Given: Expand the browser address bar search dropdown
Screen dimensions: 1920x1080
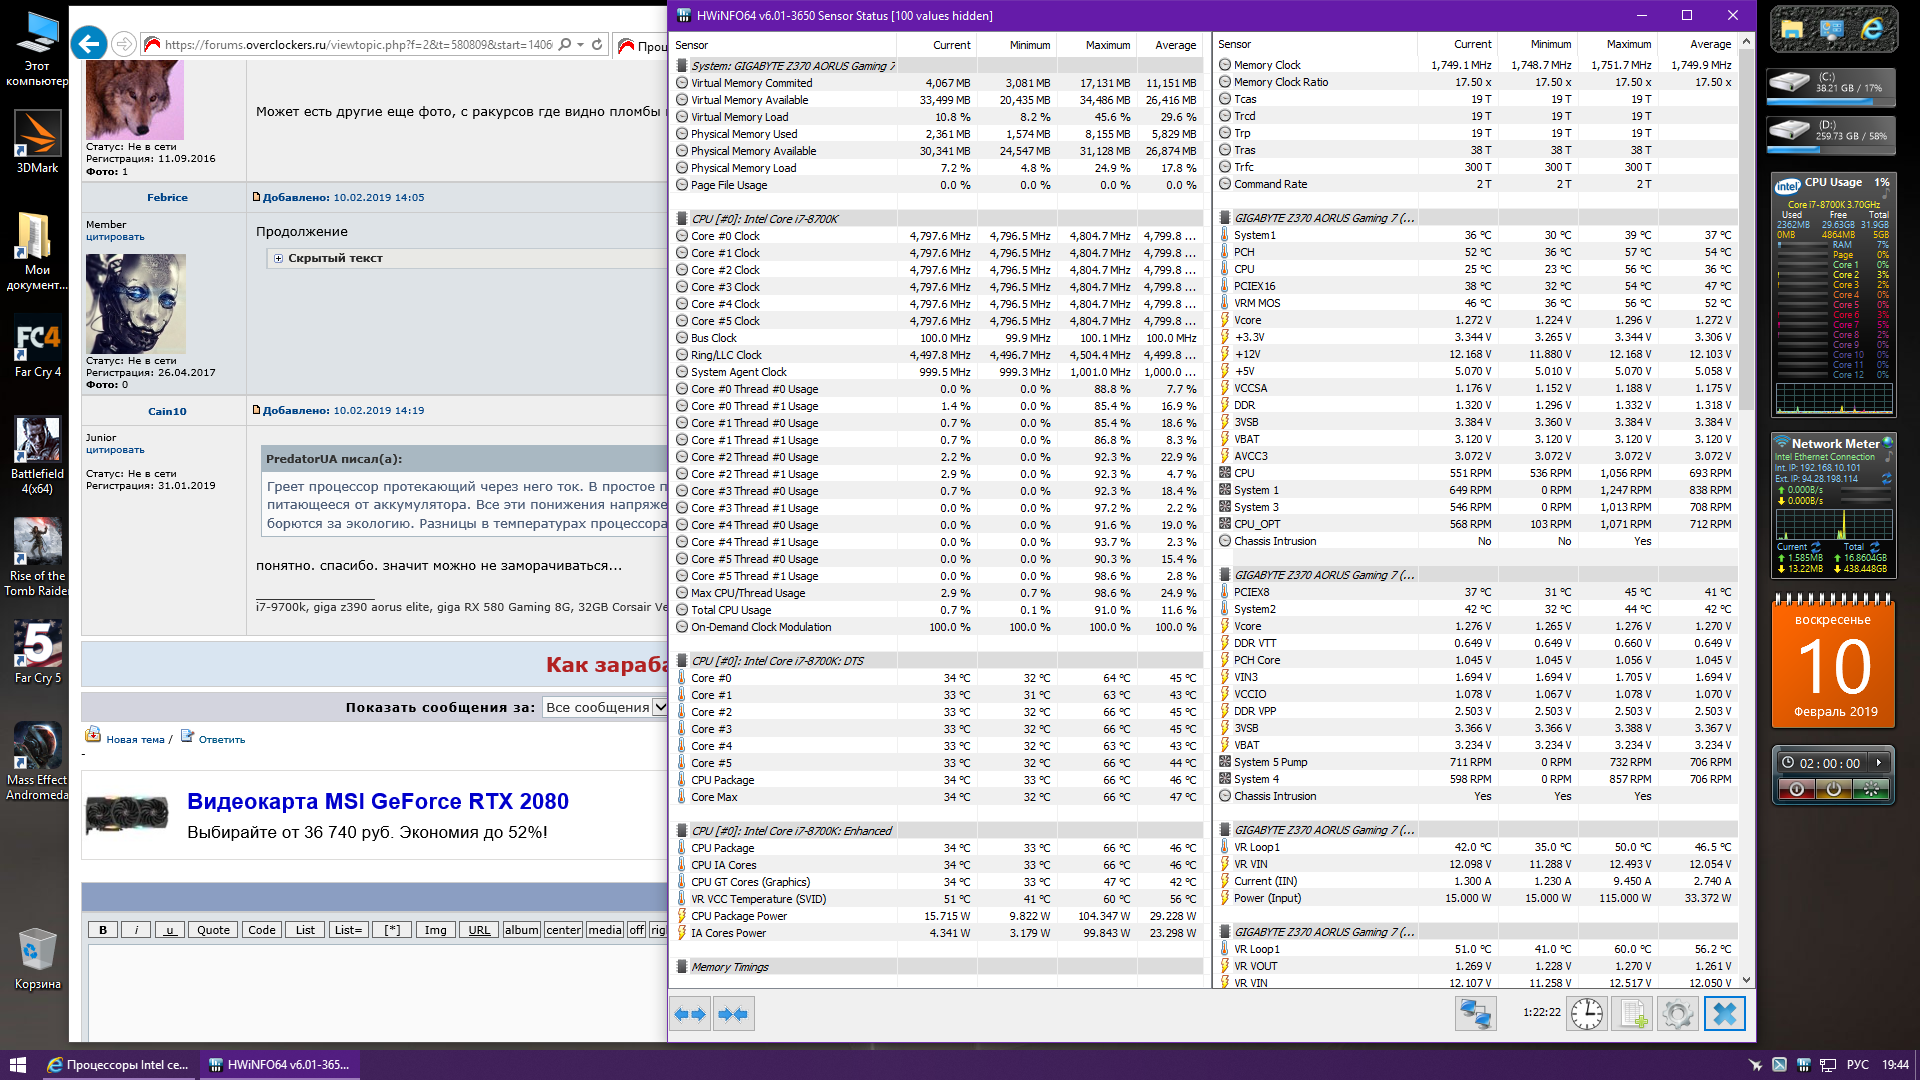Looking at the screenshot, I should point(580,44).
